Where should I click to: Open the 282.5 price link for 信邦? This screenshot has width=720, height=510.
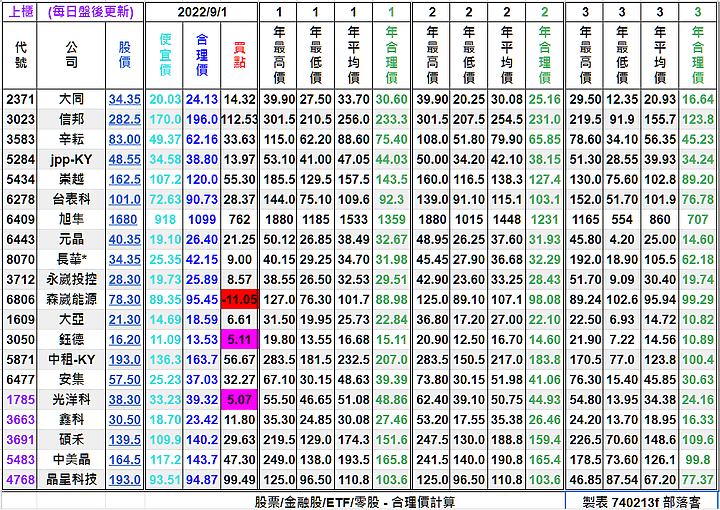[124, 119]
